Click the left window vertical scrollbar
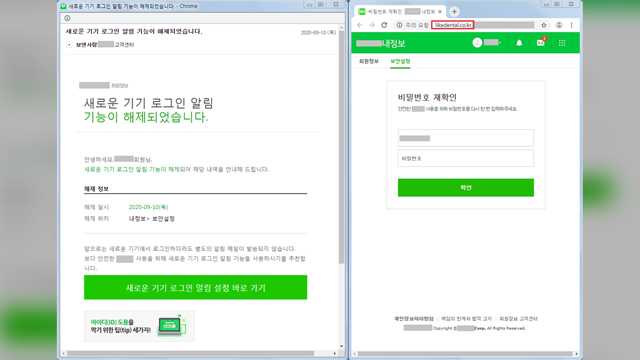 point(341,147)
